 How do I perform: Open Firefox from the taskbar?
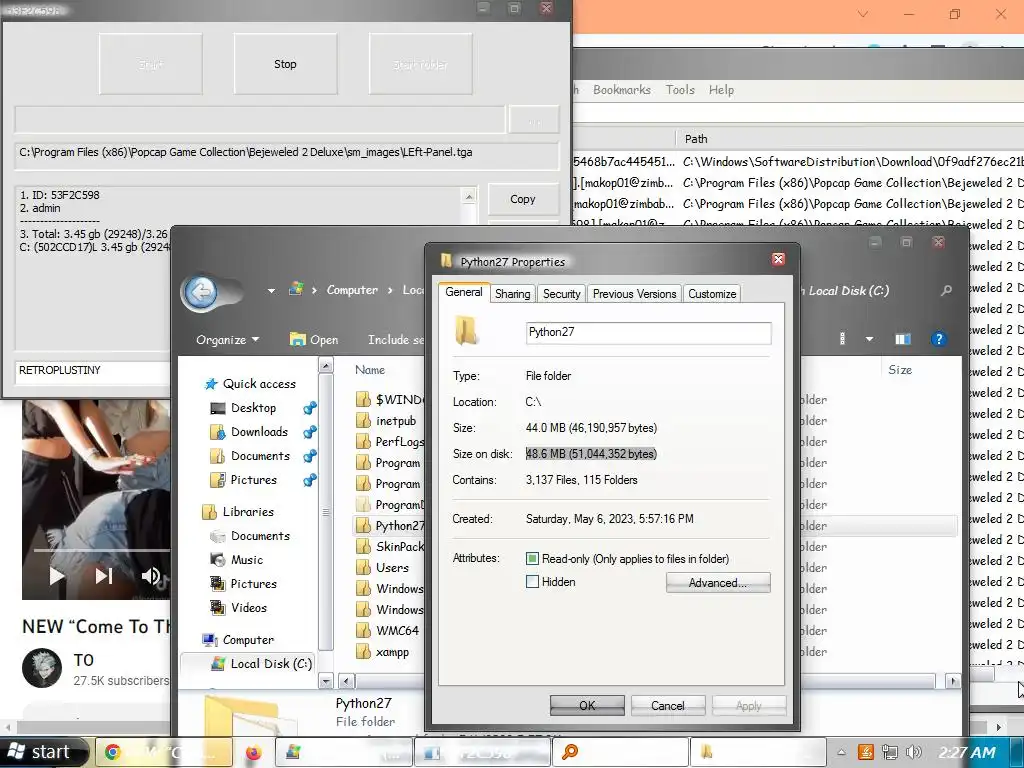pos(254,752)
